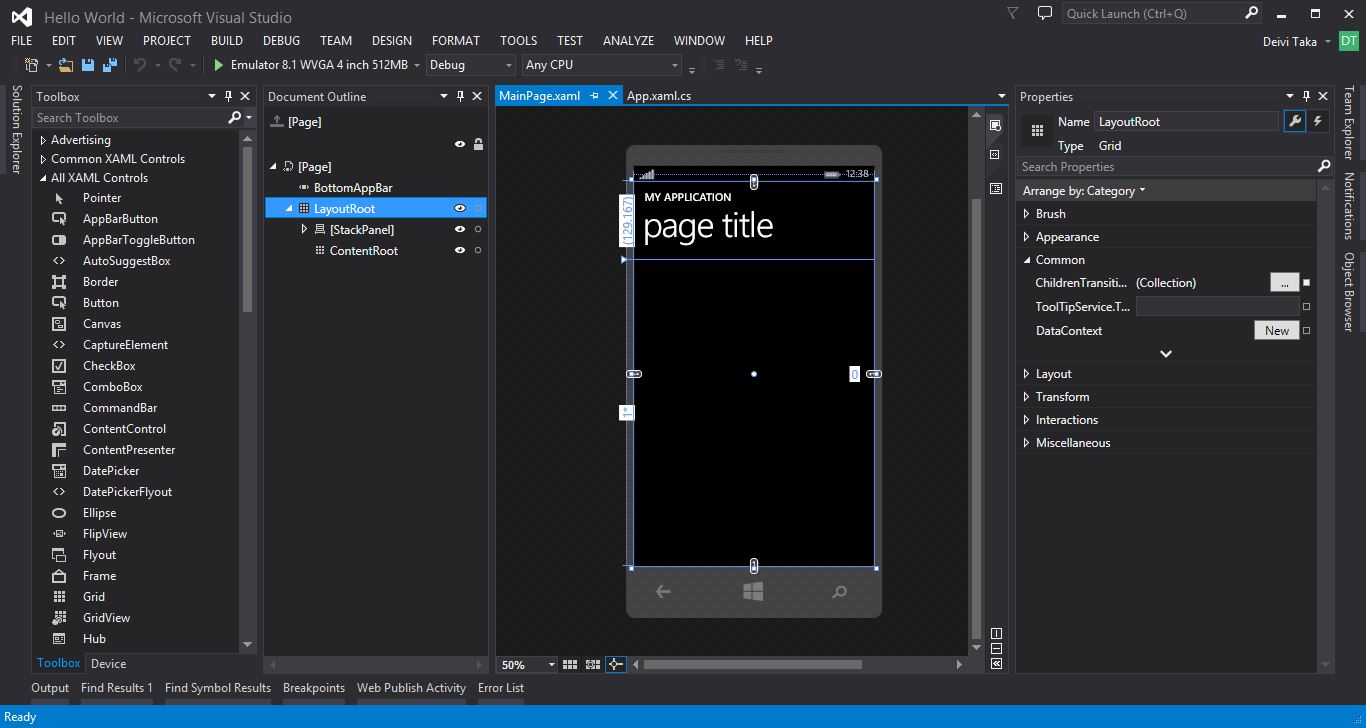Click ellipsis button for ChildrenTransitions collection

tap(1284, 283)
